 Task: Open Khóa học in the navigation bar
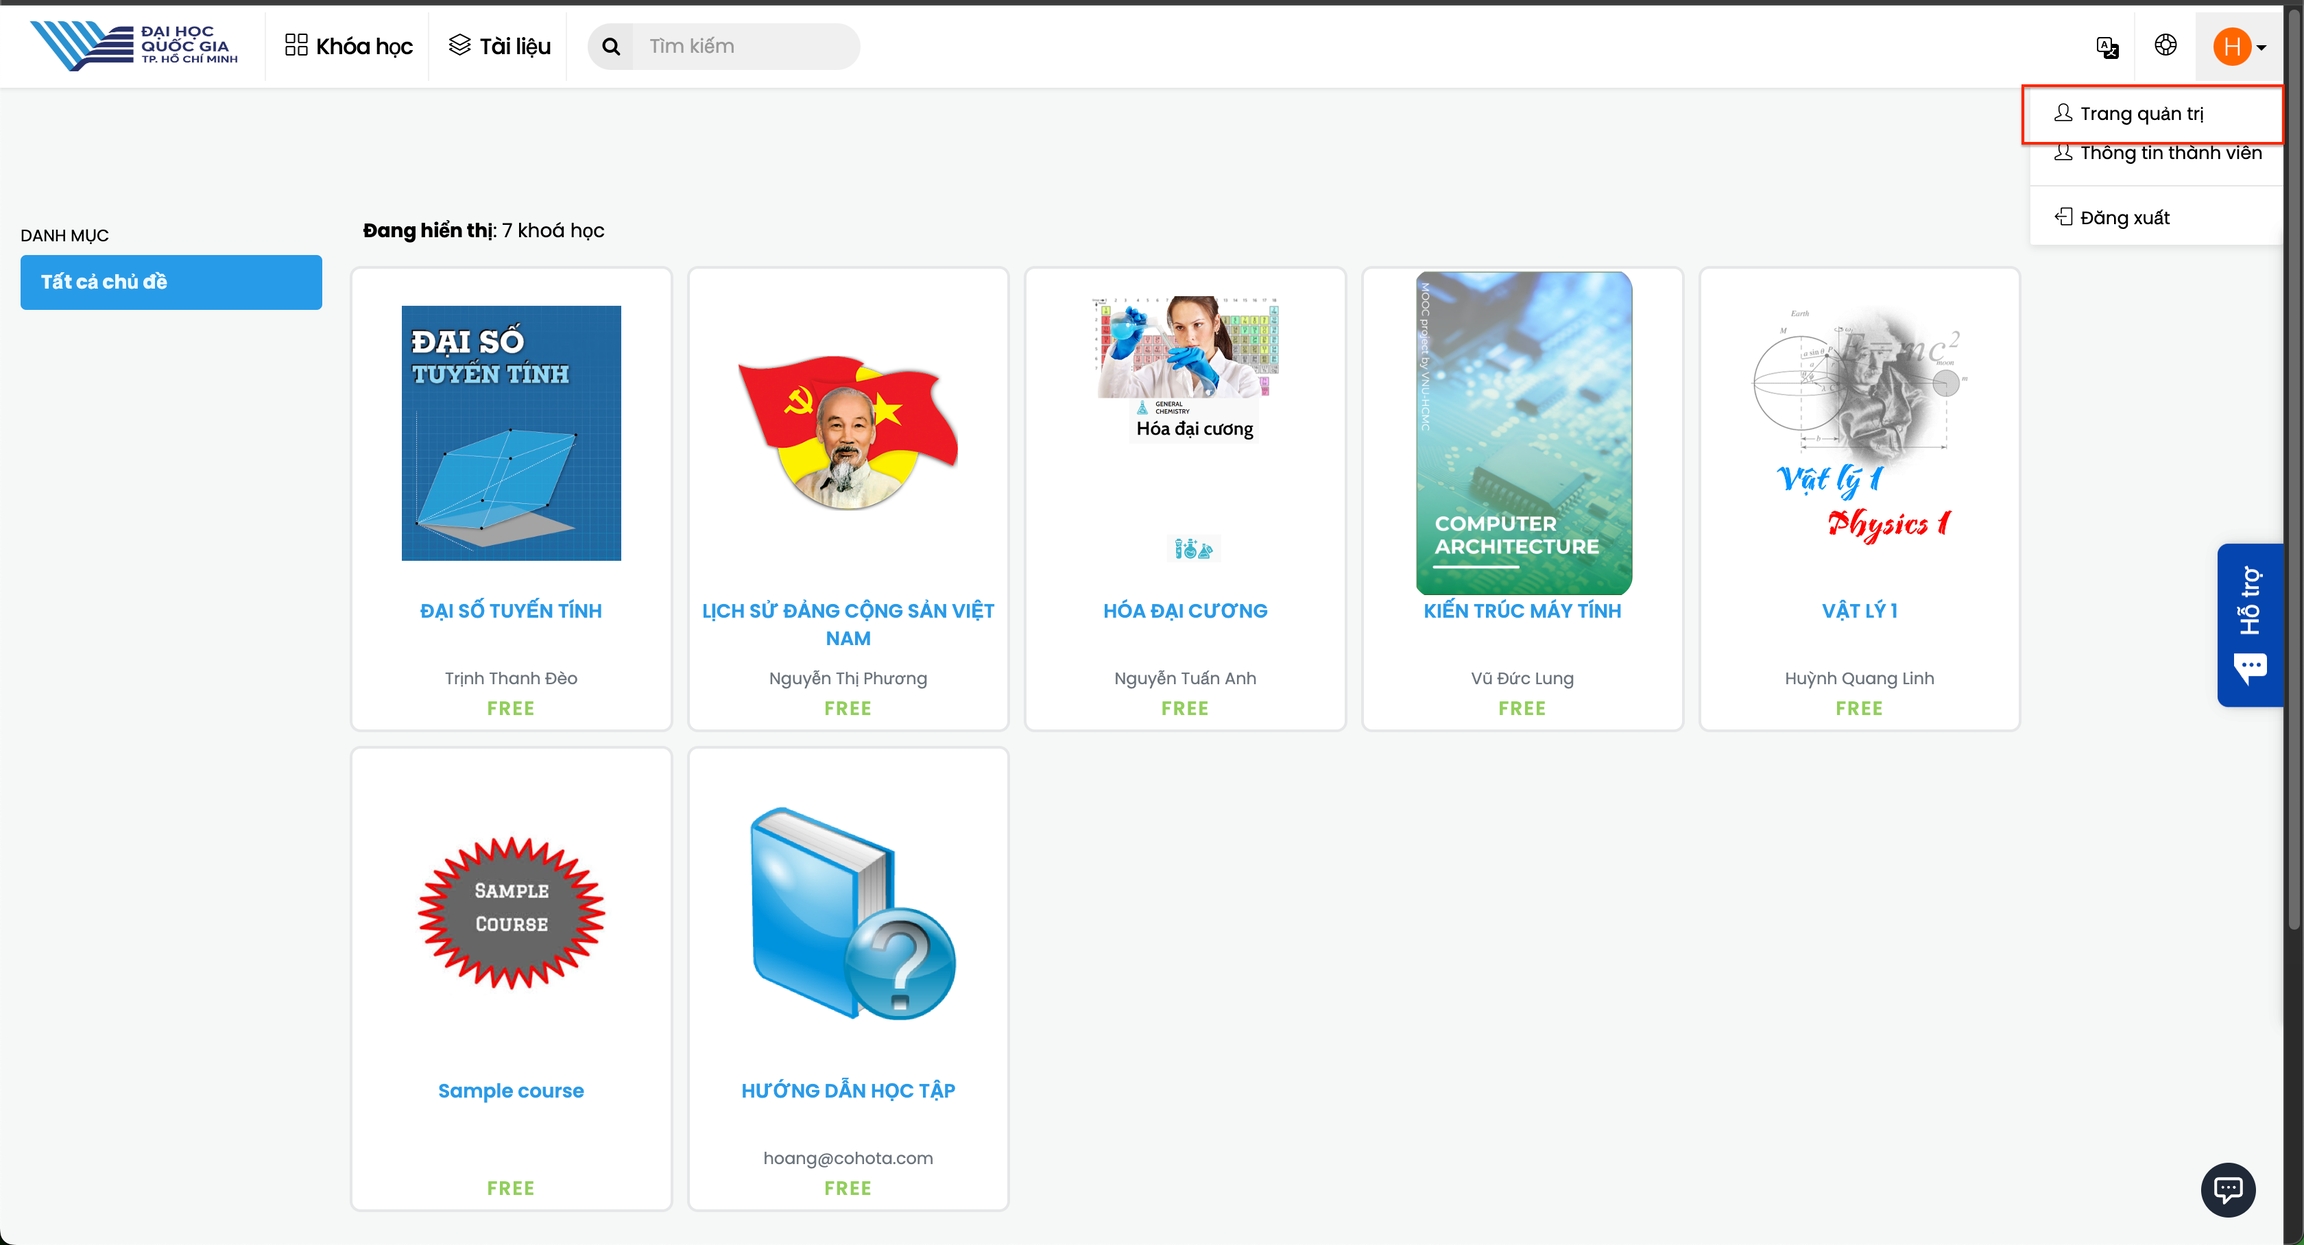(349, 46)
